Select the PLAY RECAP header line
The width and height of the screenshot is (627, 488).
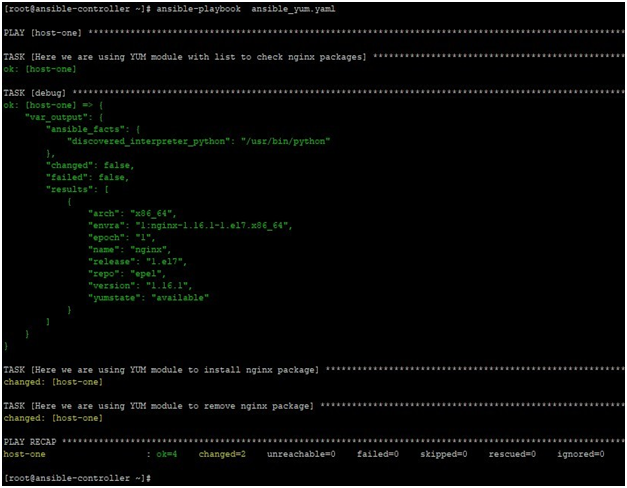pos(314,442)
